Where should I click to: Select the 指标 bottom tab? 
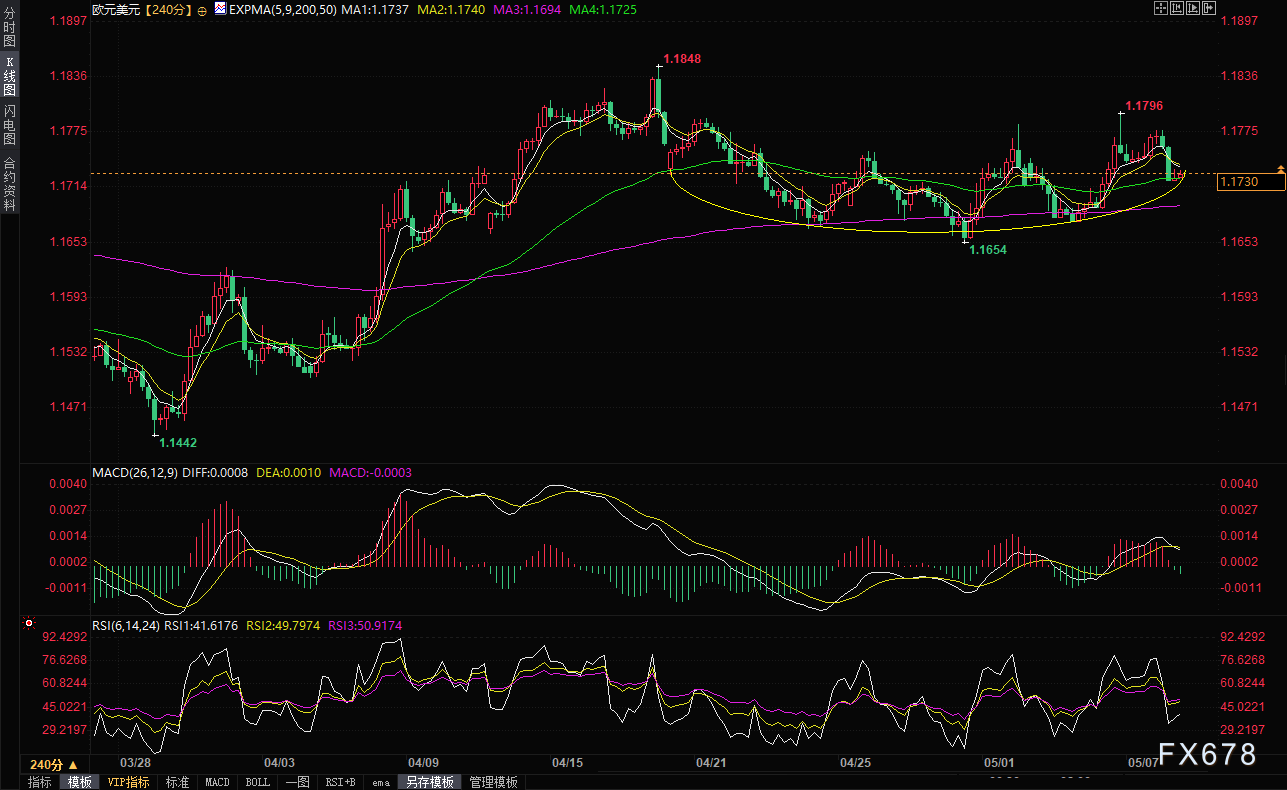[x=40, y=782]
